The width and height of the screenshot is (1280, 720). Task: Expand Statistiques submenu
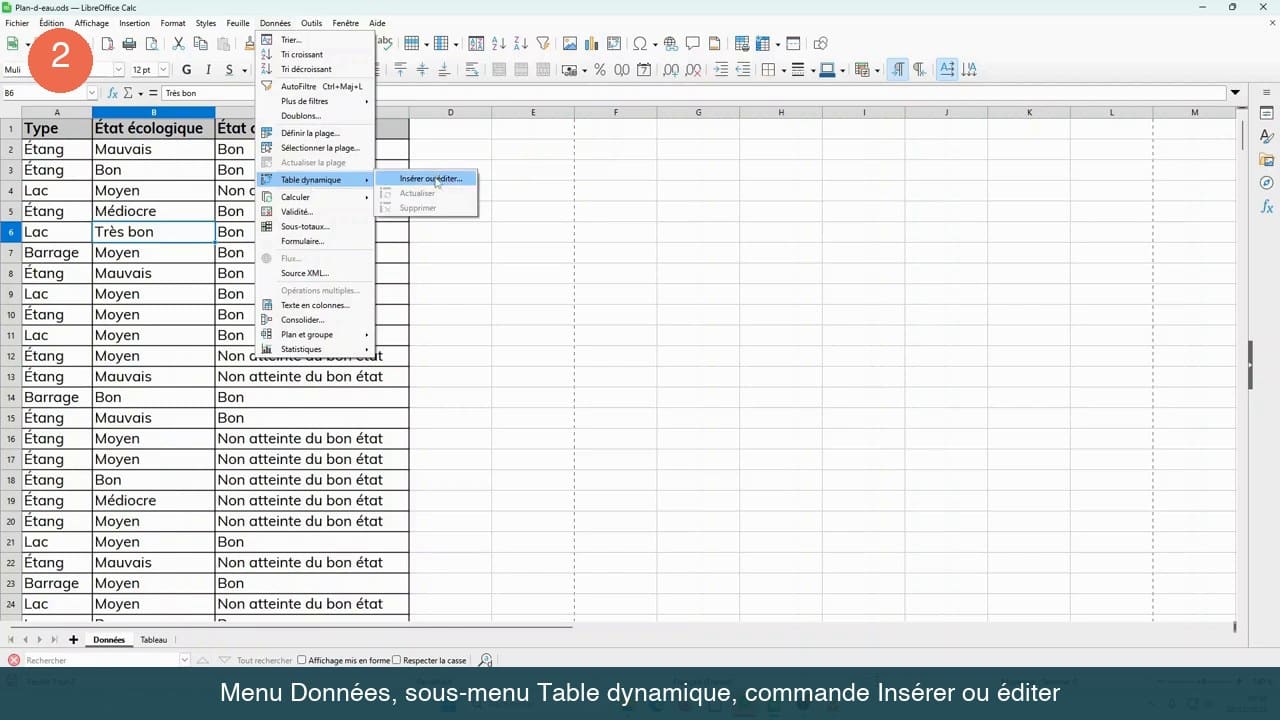[315, 349]
